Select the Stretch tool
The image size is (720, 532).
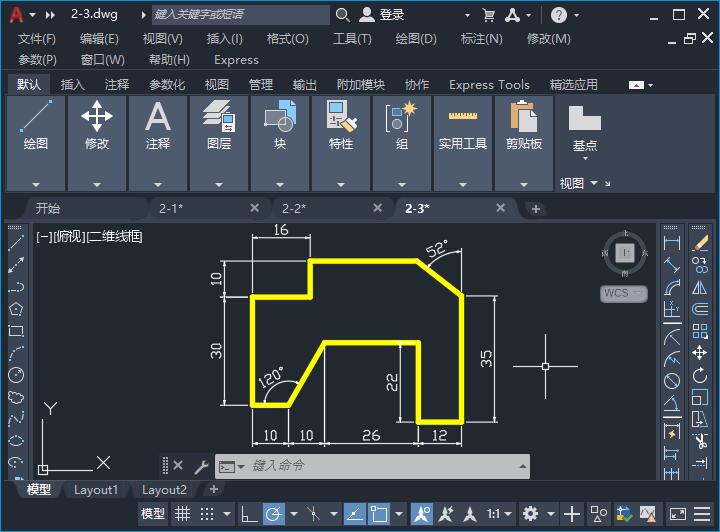pyautogui.click(x=700, y=419)
